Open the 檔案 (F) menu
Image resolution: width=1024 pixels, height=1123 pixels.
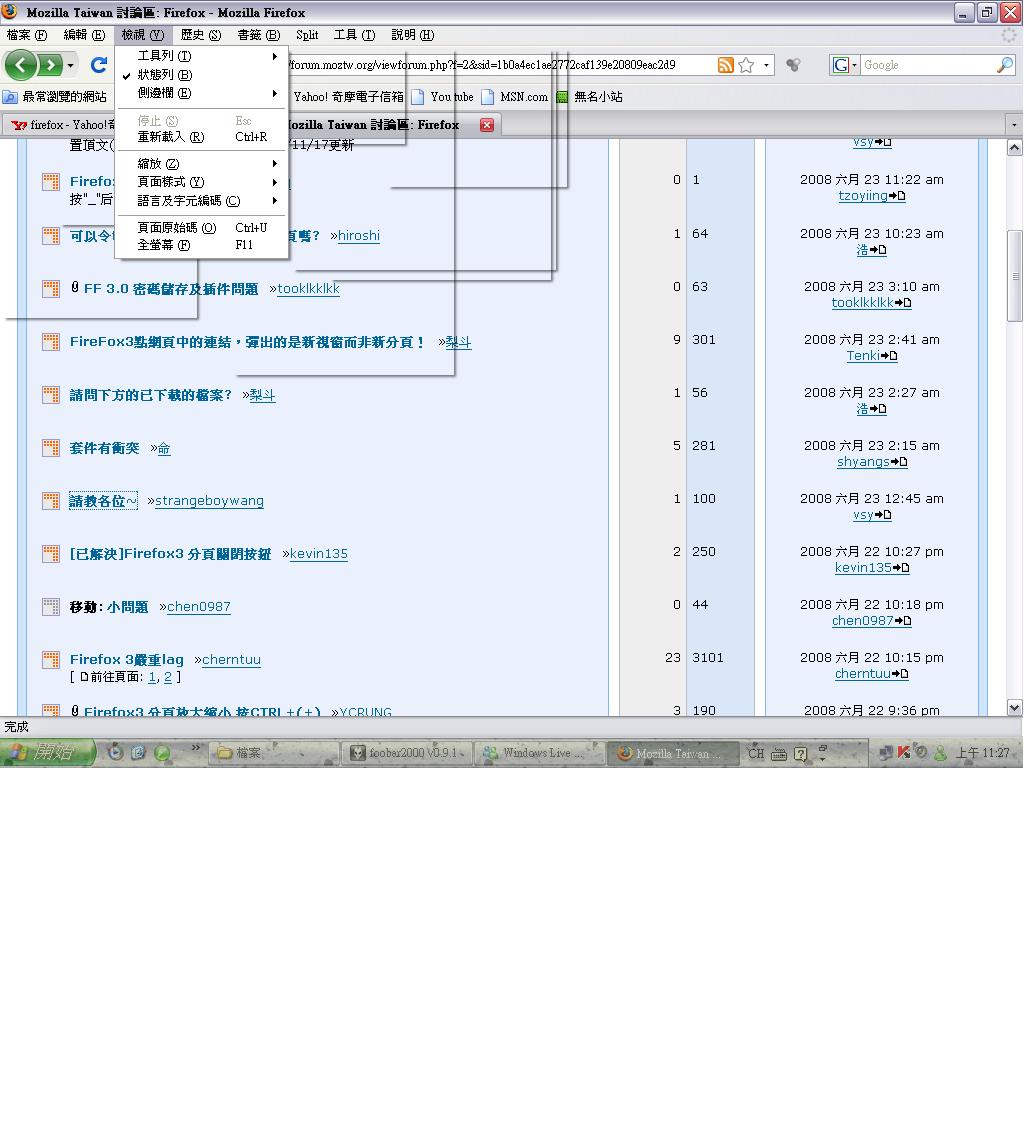click(26, 35)
